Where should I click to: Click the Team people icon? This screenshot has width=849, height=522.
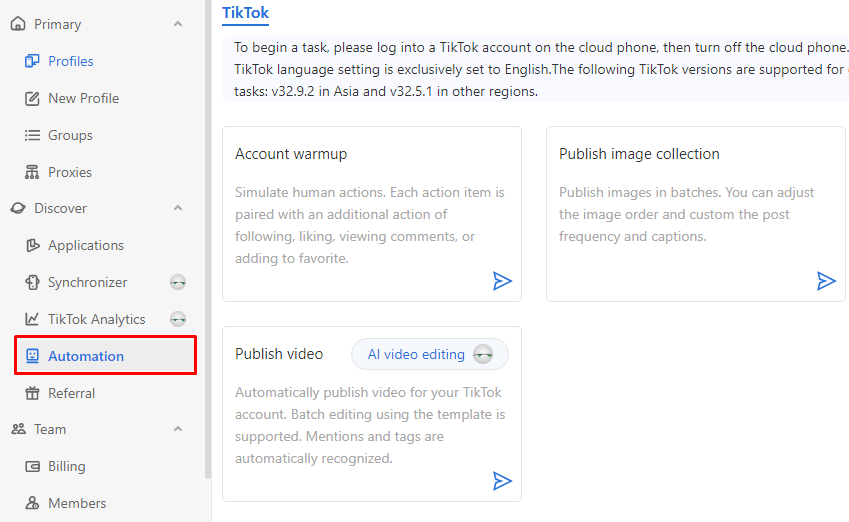[18, 429]
